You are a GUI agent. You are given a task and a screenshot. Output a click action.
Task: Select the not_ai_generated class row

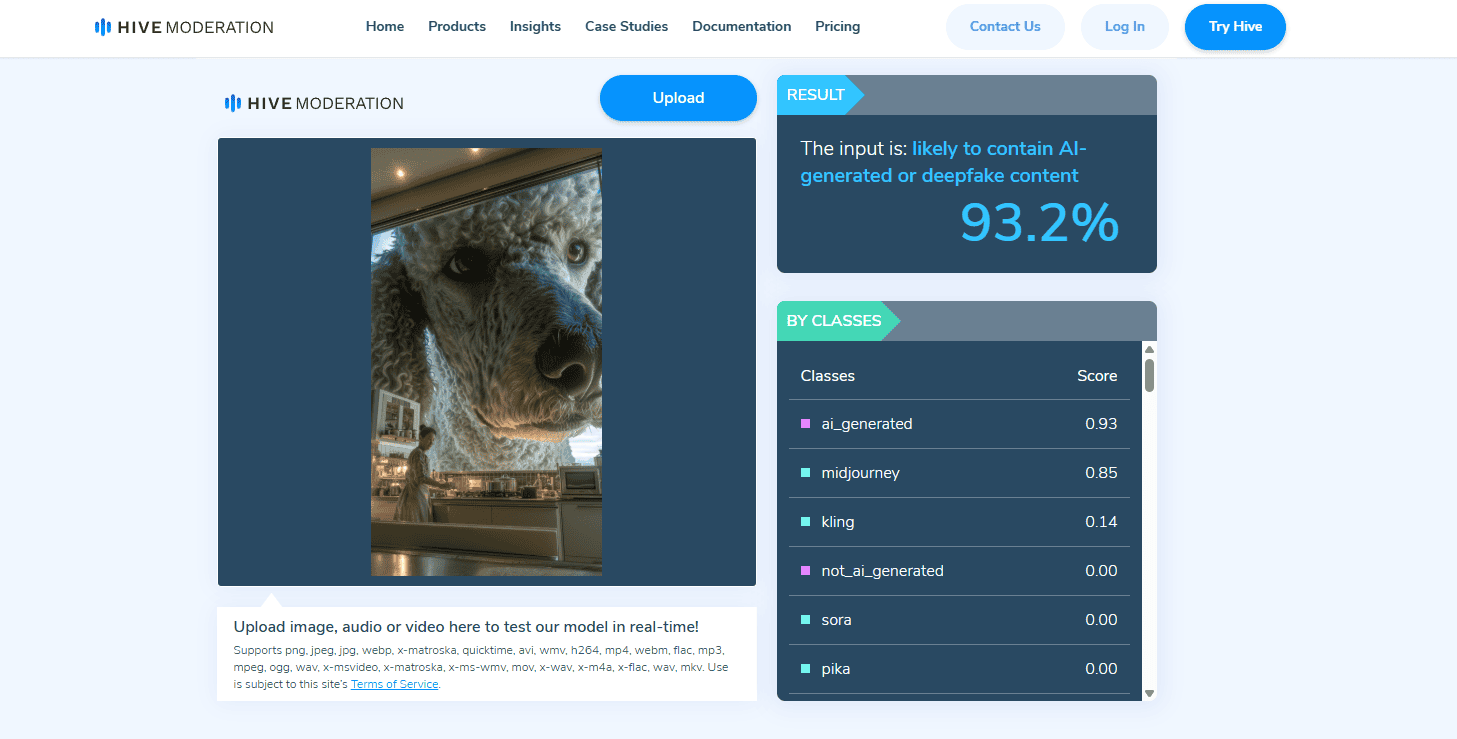click(959, 571)
